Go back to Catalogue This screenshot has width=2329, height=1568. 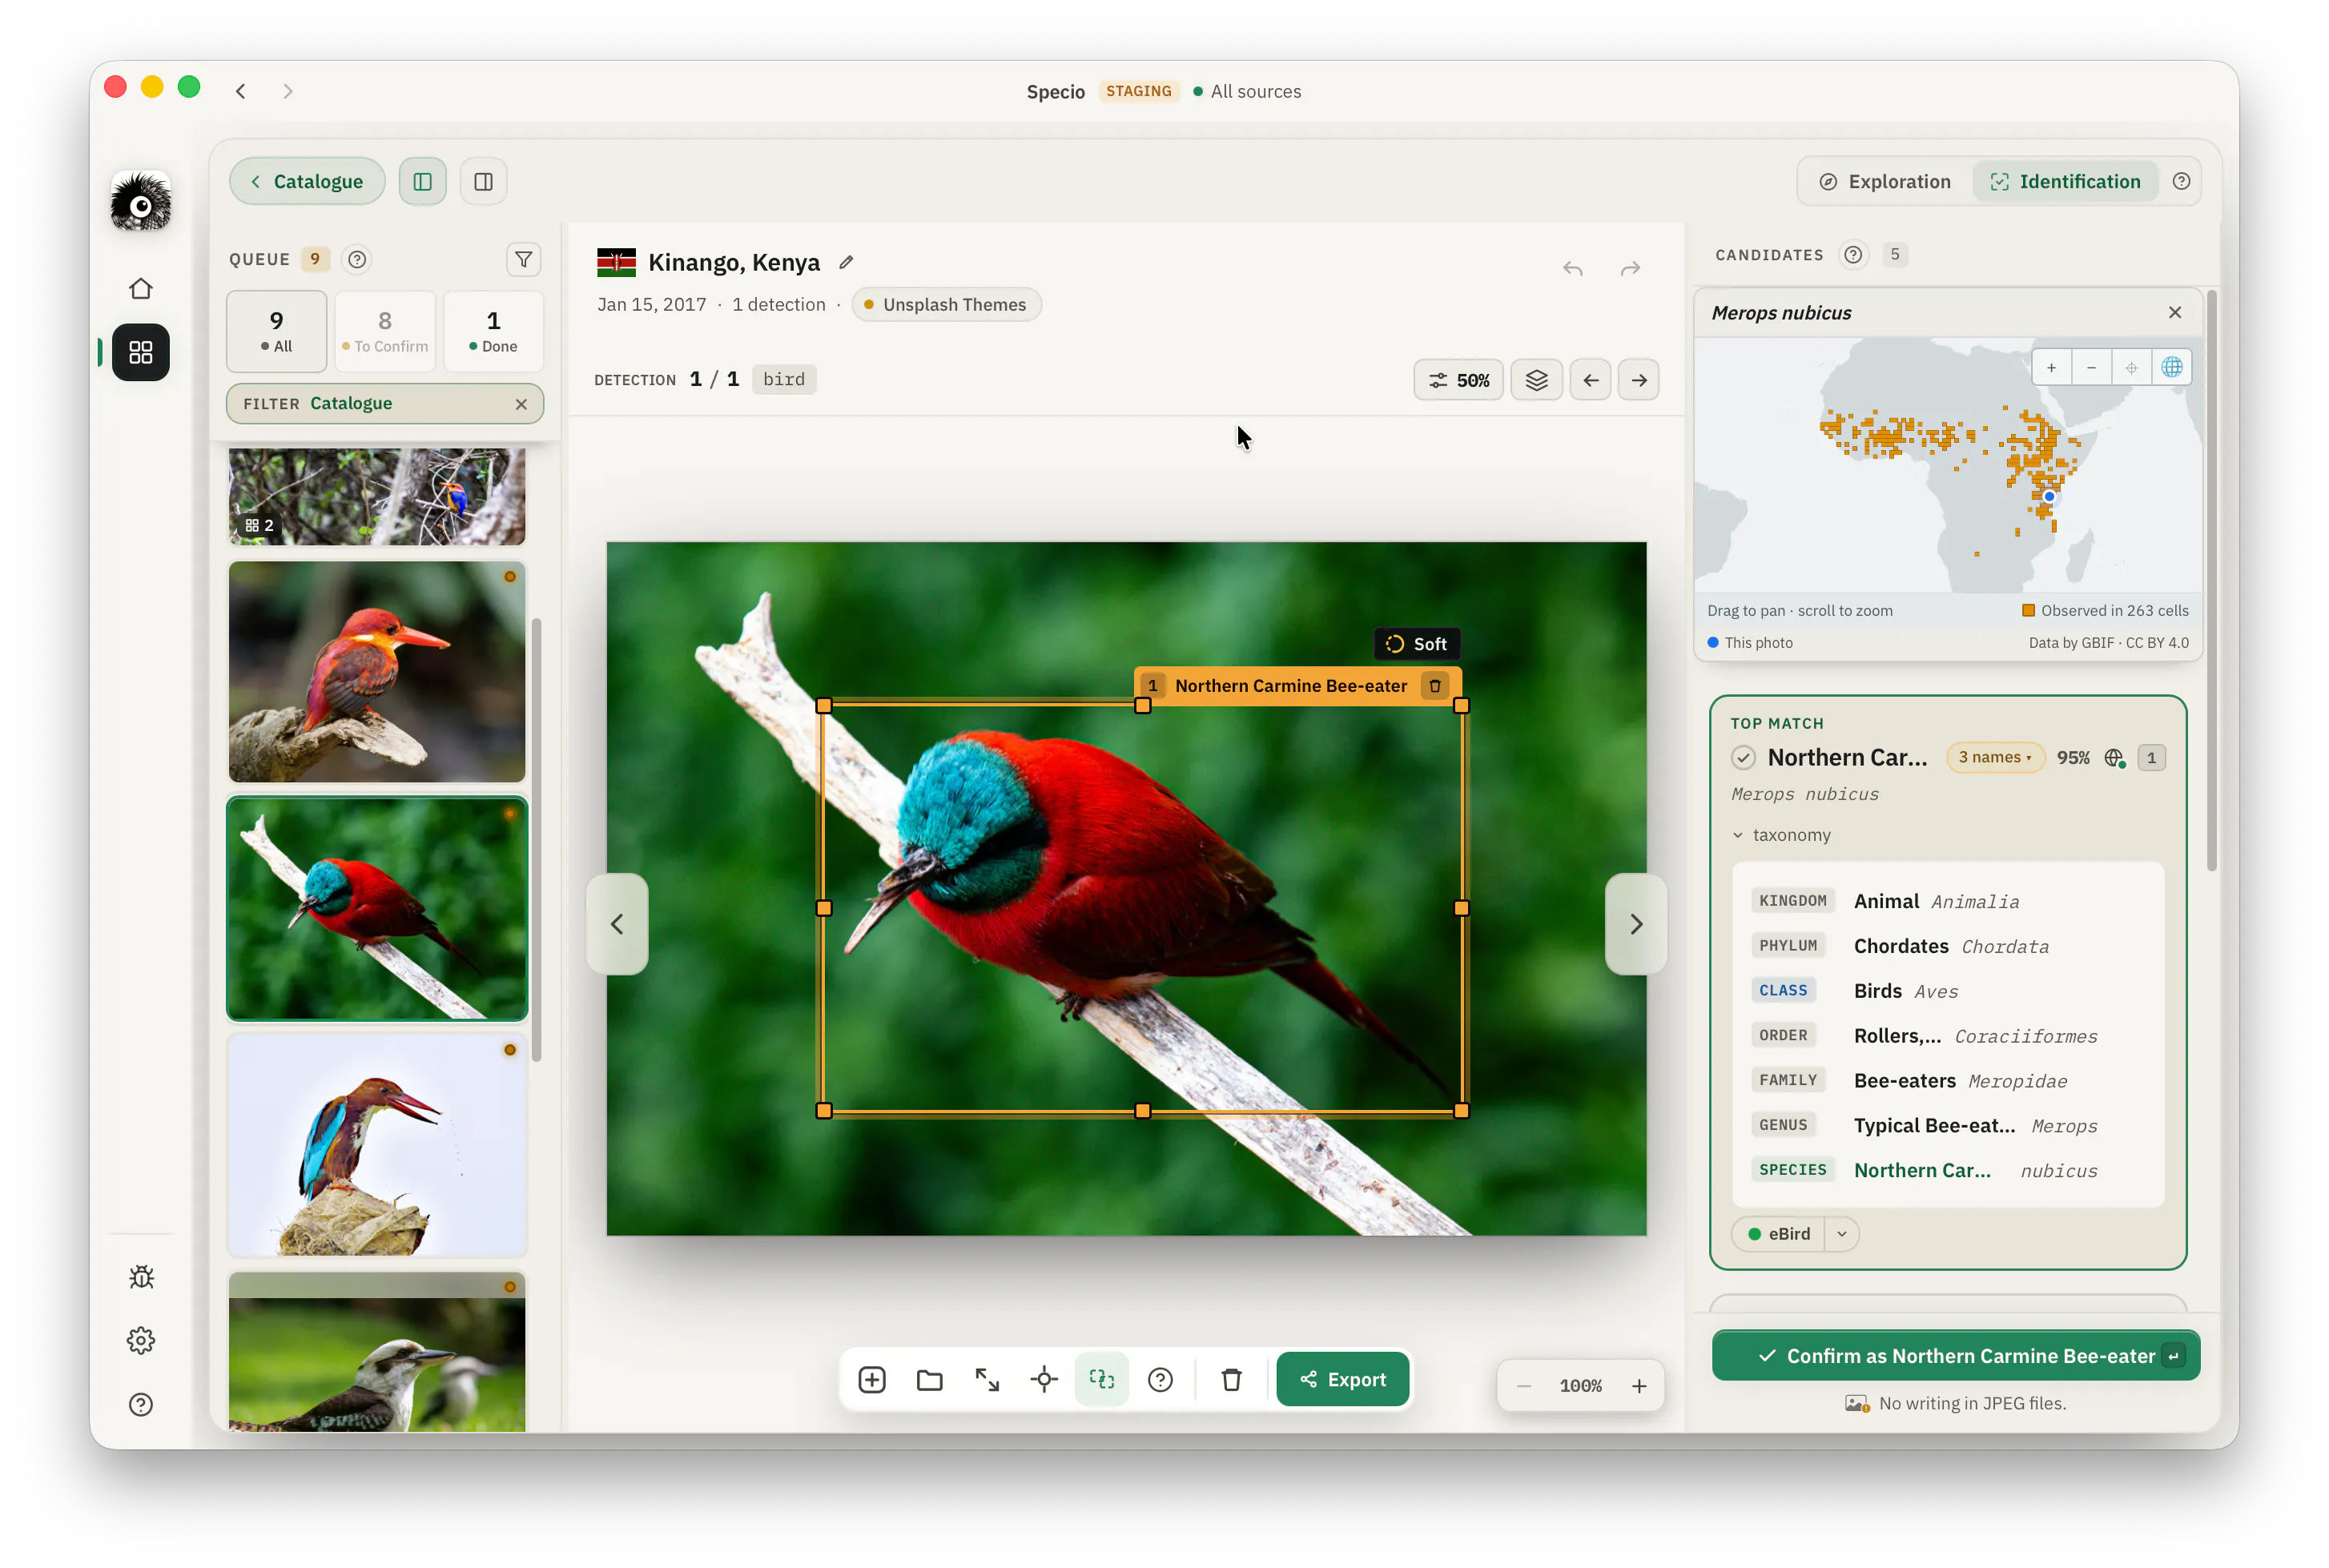click(x=307, y=182)
